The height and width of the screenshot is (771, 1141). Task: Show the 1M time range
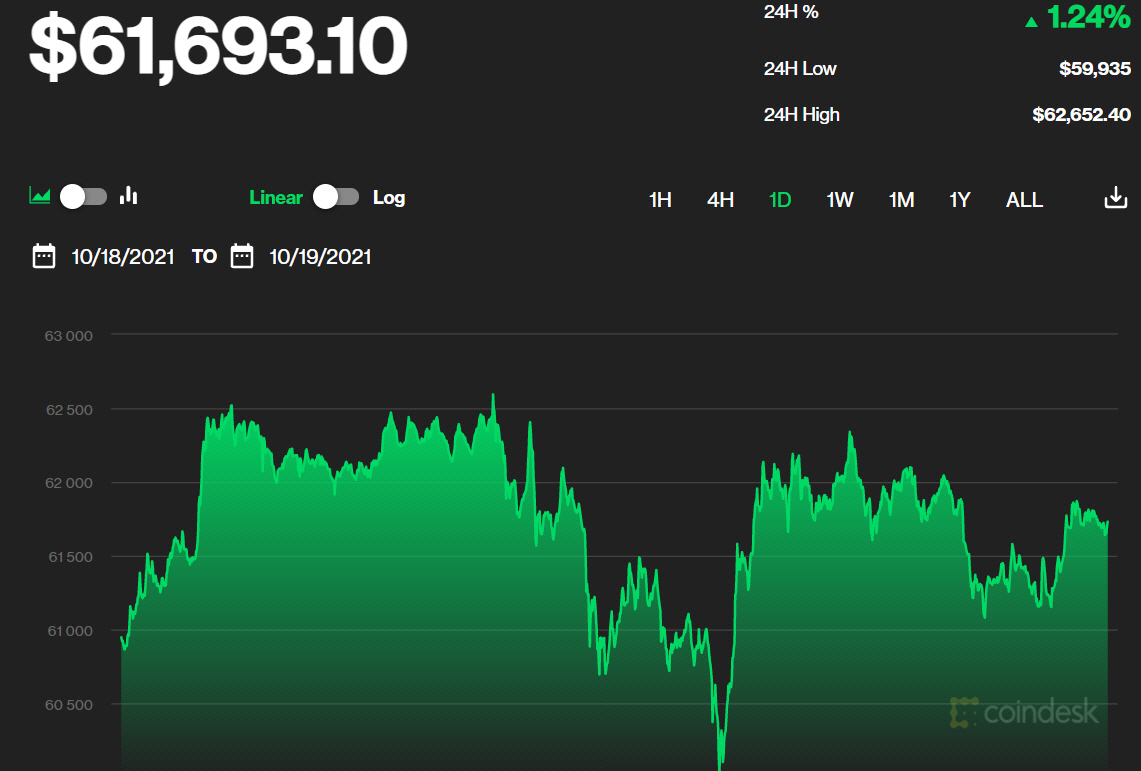click(901, 200)
